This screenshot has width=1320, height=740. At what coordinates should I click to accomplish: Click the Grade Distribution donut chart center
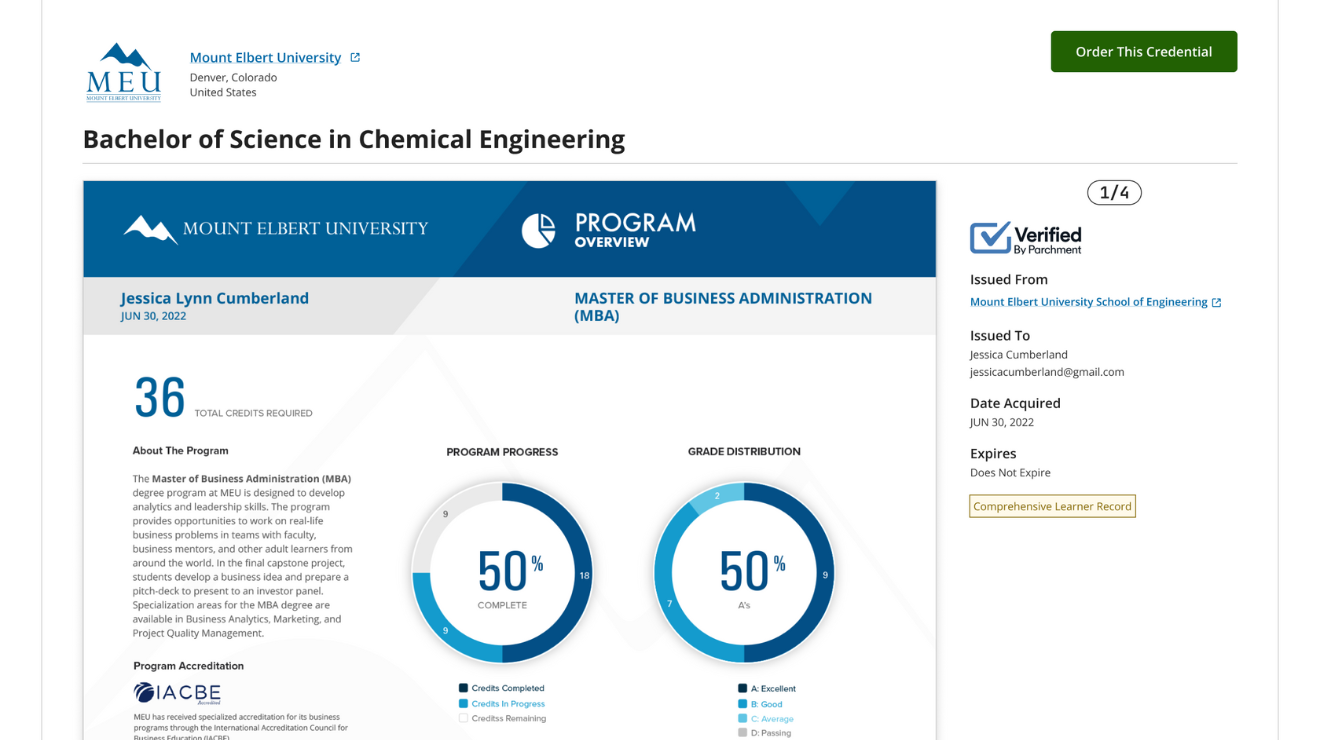[744, 573]
